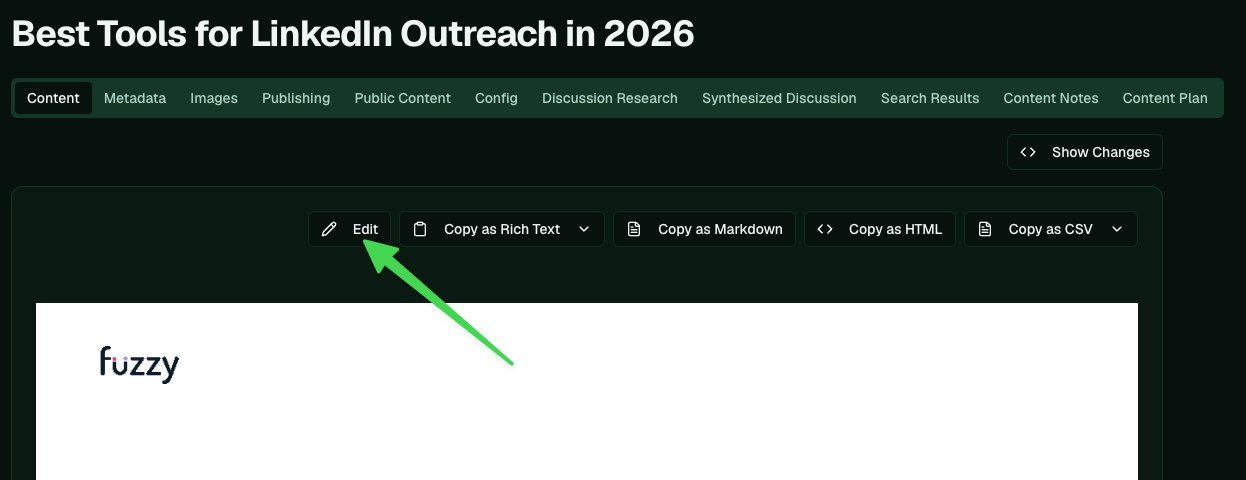This screenshot has height=480, width=1246.
Task: Click Copy as Rich Text label
Action: 502,229
